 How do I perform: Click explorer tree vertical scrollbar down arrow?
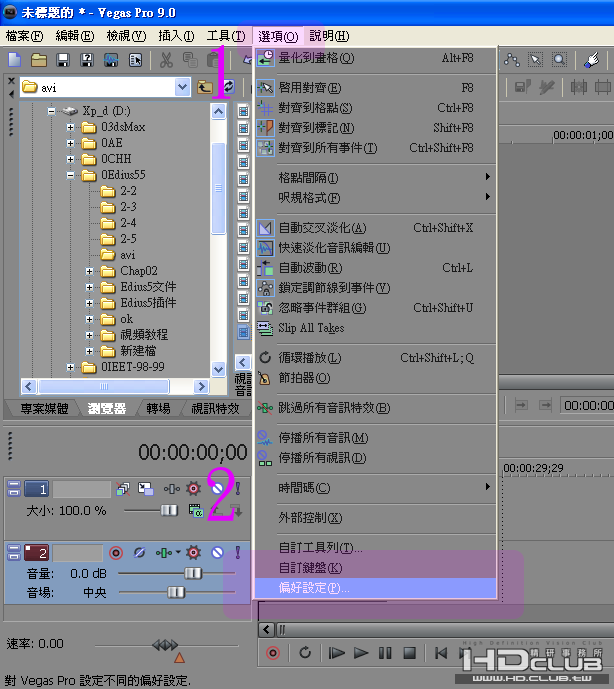[x=218, y=369]
